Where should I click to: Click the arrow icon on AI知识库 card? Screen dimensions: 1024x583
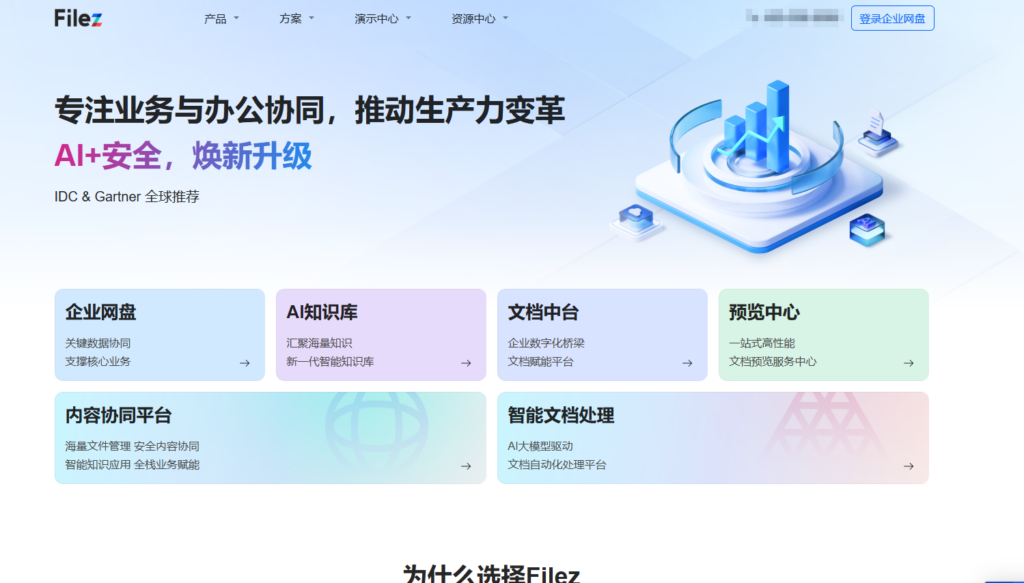(464, 365)
